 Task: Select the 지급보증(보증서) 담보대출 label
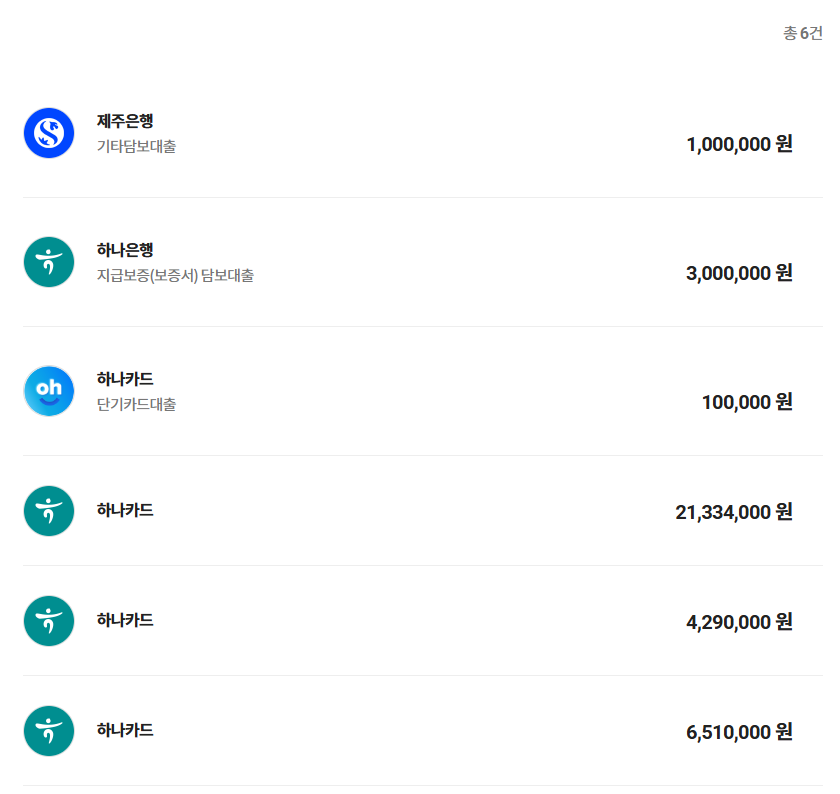(x=175, y=276)
